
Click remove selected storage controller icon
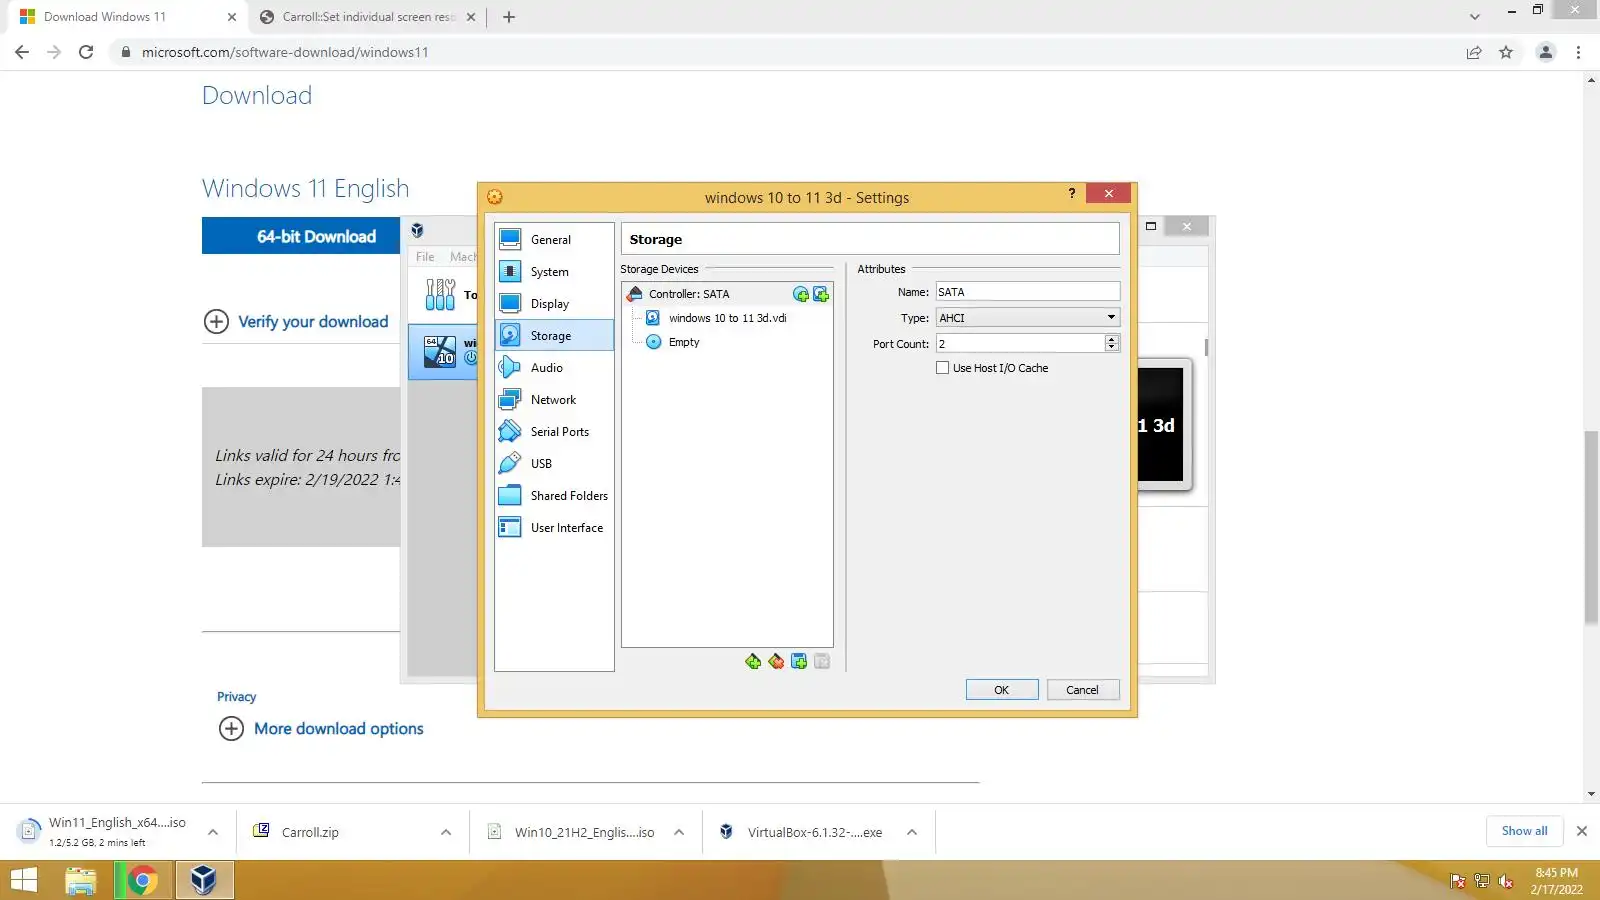[776, 661]
